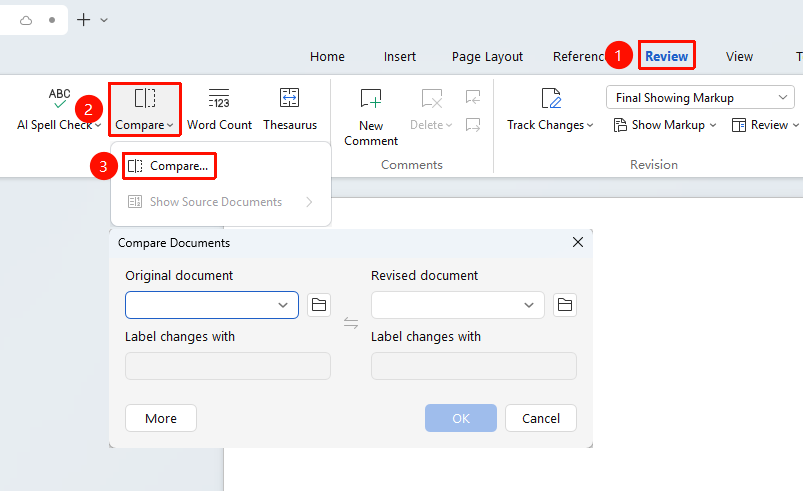Open the AI Spell Check tool
Image resolution: width=803 pixels, height=491 pixels.
59,109
